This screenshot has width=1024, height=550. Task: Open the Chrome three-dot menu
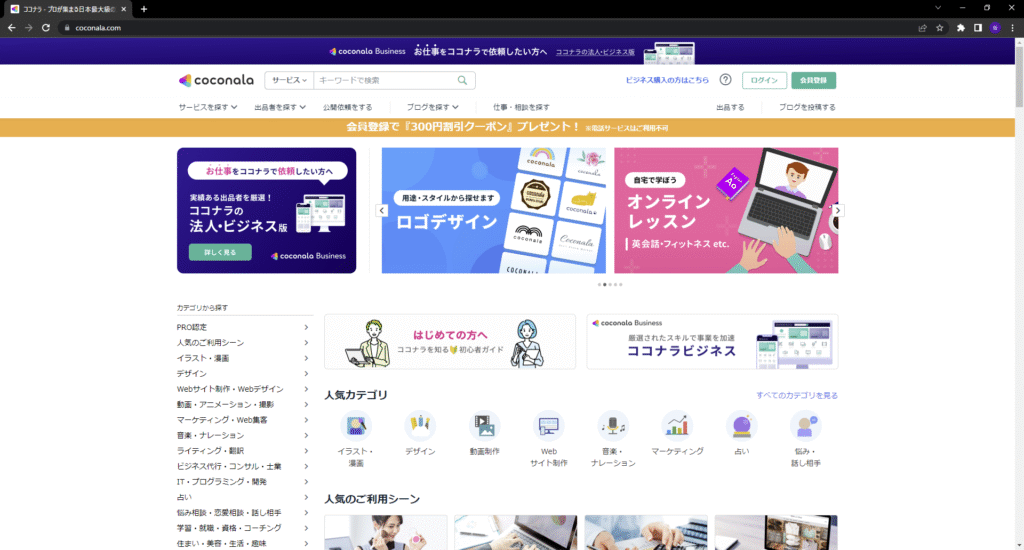1012,28
